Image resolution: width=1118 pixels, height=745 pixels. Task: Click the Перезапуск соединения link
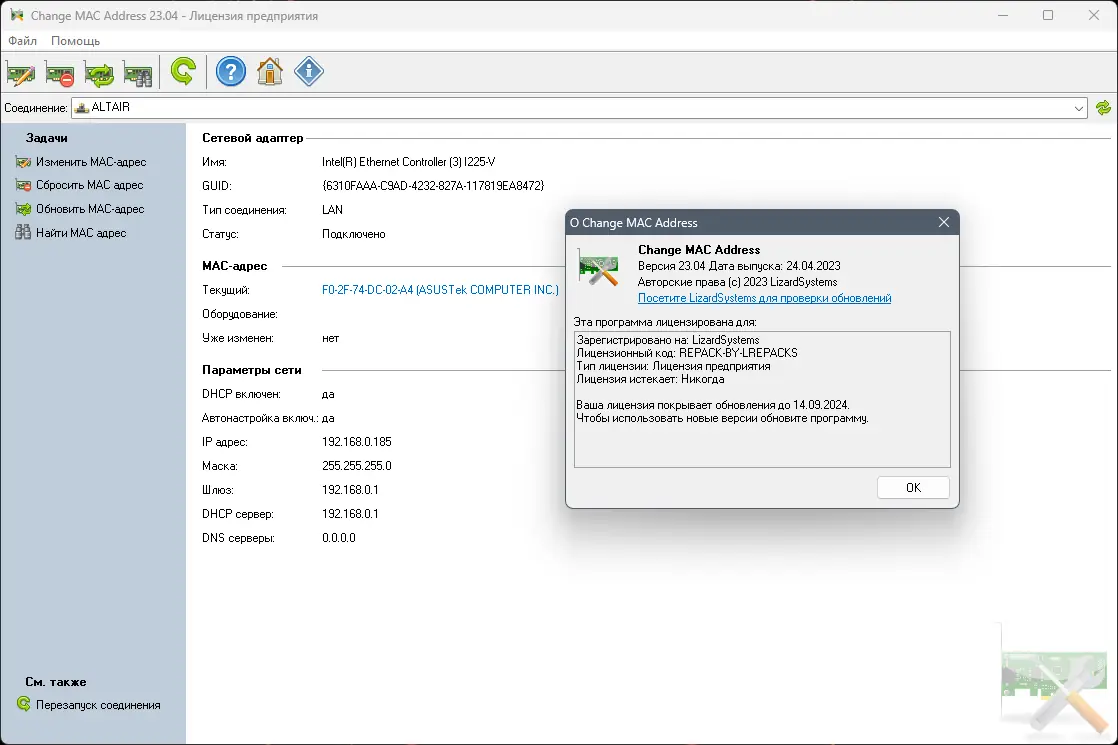[x=98, y=704]
